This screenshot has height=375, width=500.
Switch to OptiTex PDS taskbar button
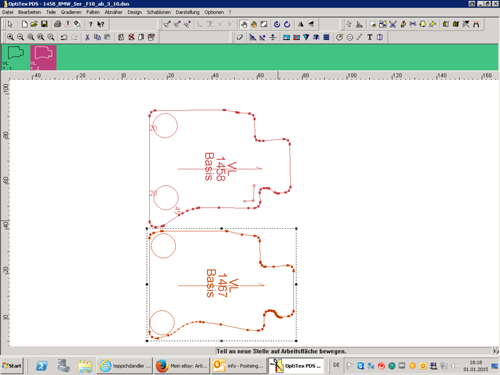[296, 366]
